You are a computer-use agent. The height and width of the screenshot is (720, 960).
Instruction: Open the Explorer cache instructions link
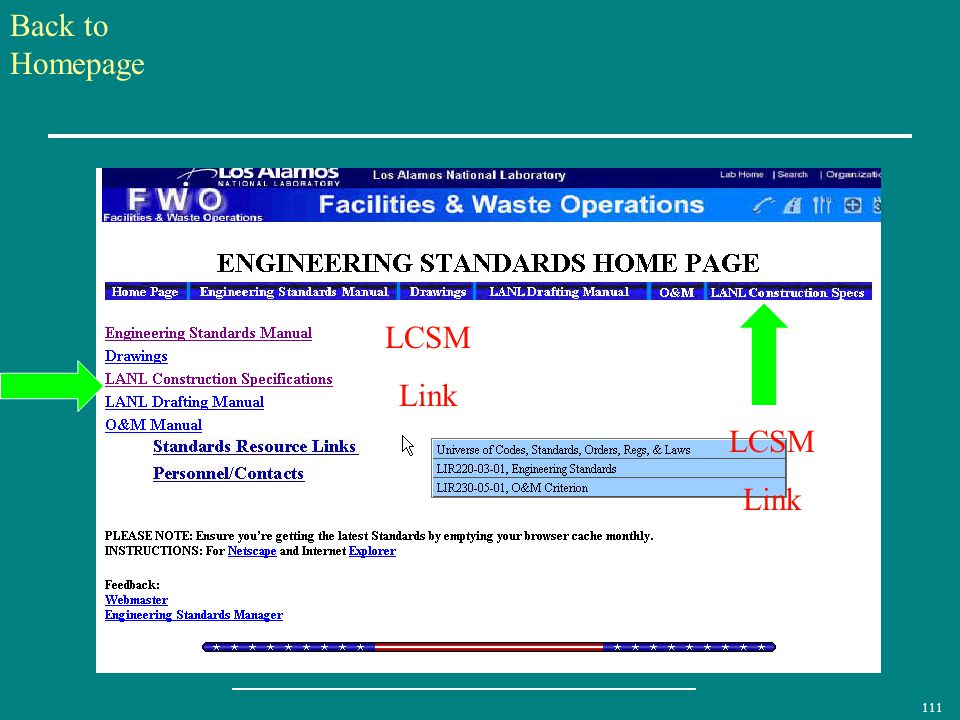(x=372, y=551)
